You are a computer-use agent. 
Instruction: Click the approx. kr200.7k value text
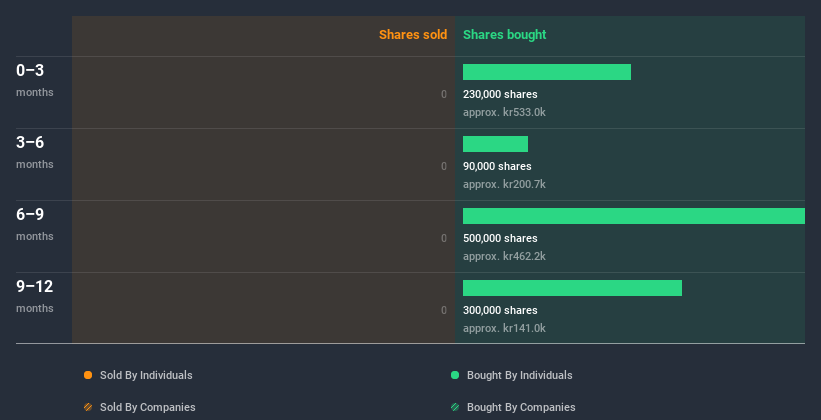point(504,184)
